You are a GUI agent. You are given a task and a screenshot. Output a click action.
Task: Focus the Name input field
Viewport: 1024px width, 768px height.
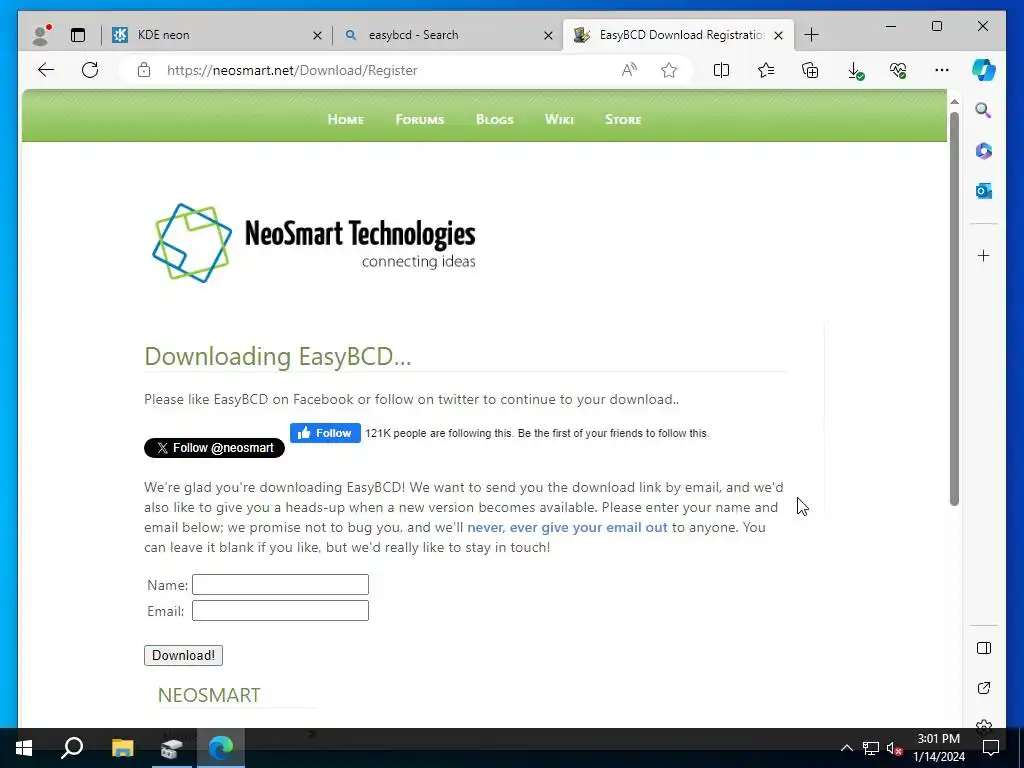pos(280,584)
